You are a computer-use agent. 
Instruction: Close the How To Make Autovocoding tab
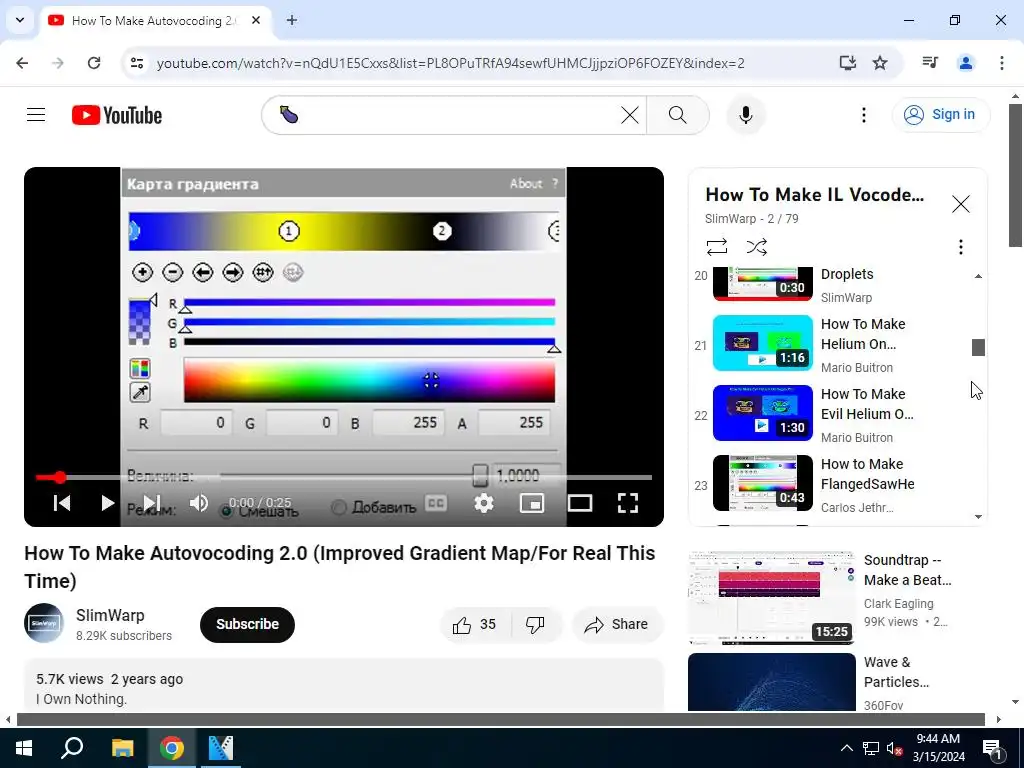coord(256,20)
